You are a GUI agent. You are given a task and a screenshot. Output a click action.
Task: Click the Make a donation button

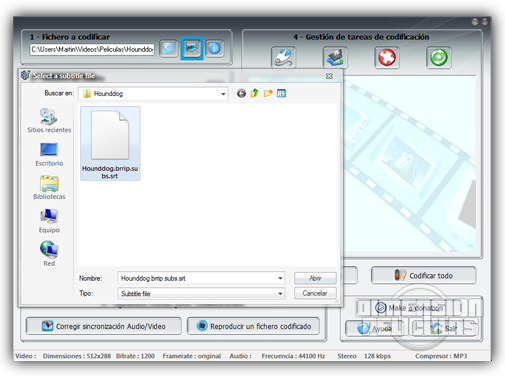coord(410,308)
